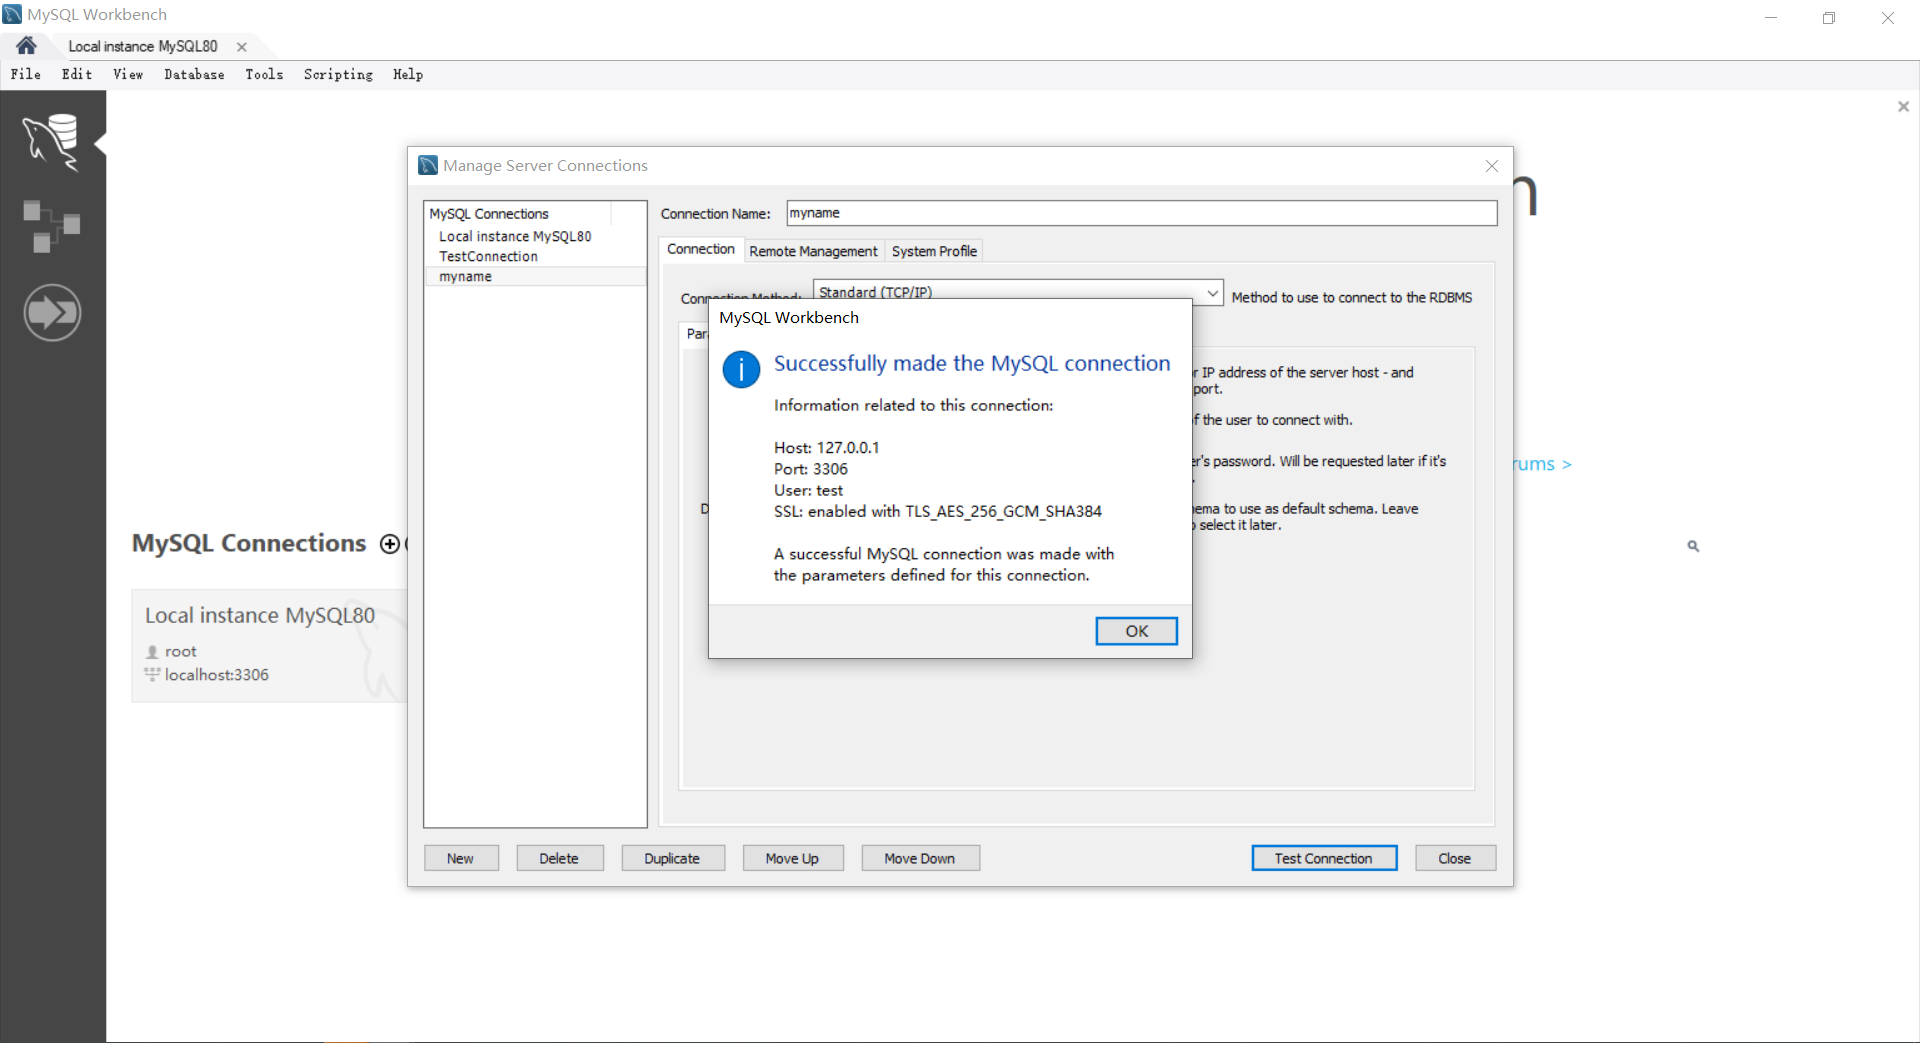Open the Scripting menu
Viewport: 1920px width, 1043px height.
[x=338, y=74]
